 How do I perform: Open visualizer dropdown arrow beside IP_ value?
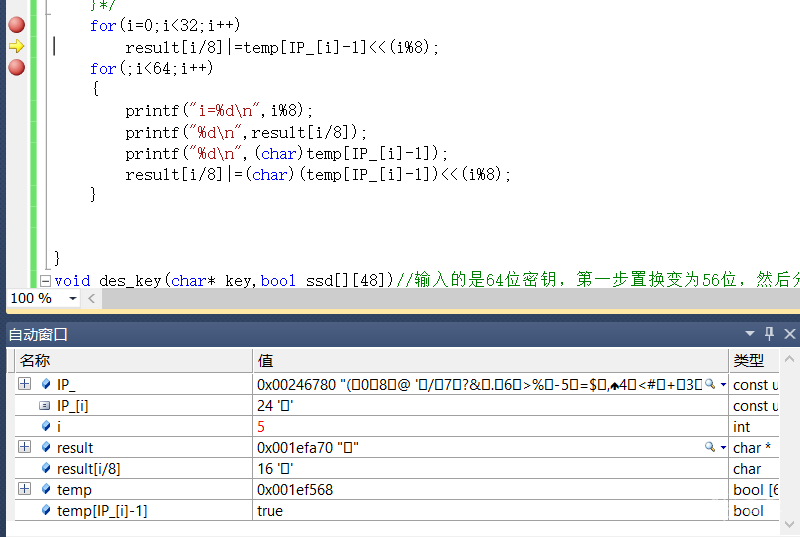(x=722, y=384)
